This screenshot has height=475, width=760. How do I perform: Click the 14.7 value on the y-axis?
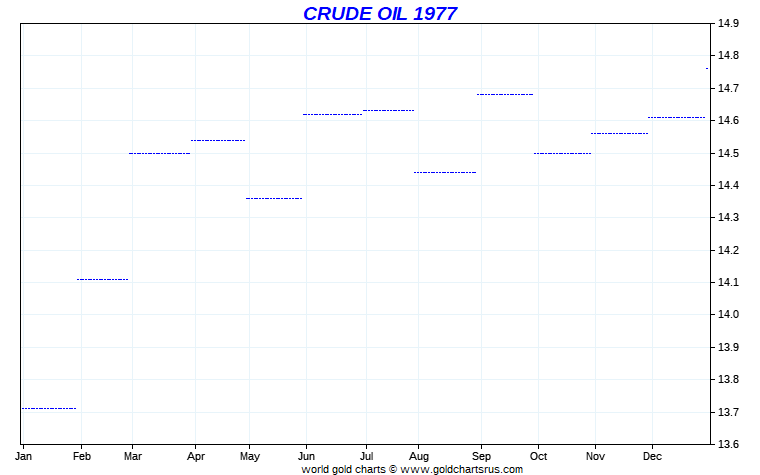pos(728,88)
